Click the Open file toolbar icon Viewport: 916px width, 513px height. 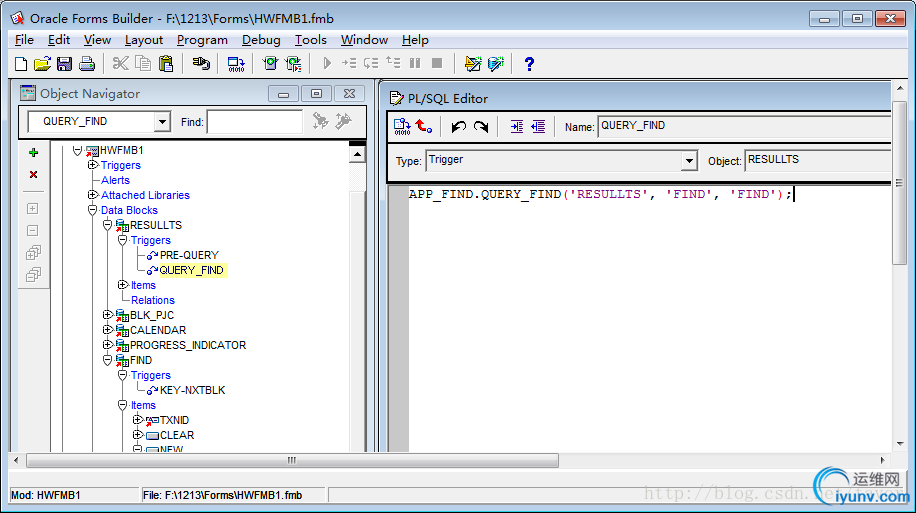point(42,64)
